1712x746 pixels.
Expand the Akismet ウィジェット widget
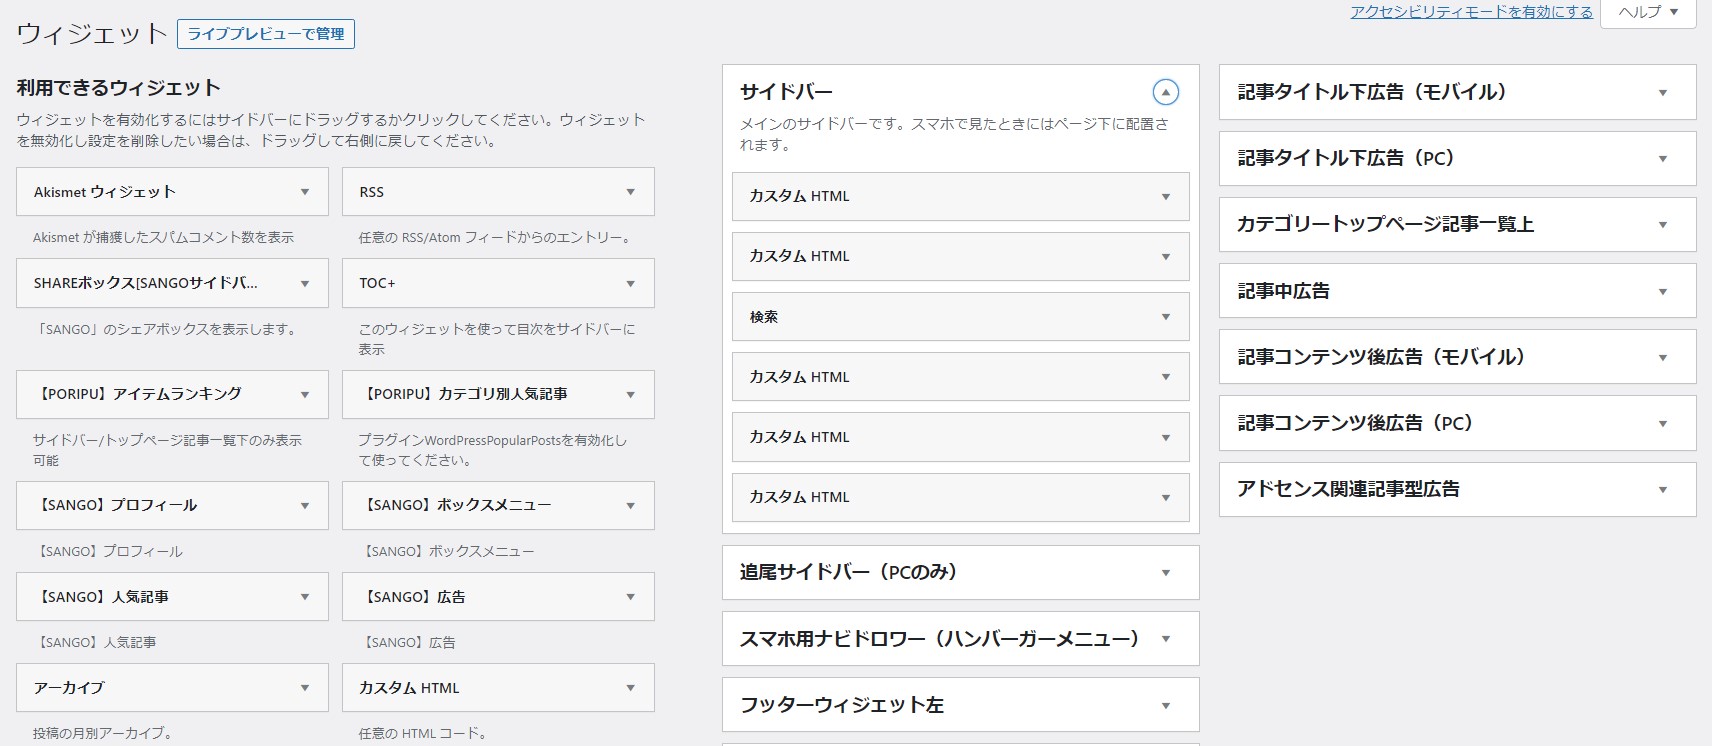(304, 192)
